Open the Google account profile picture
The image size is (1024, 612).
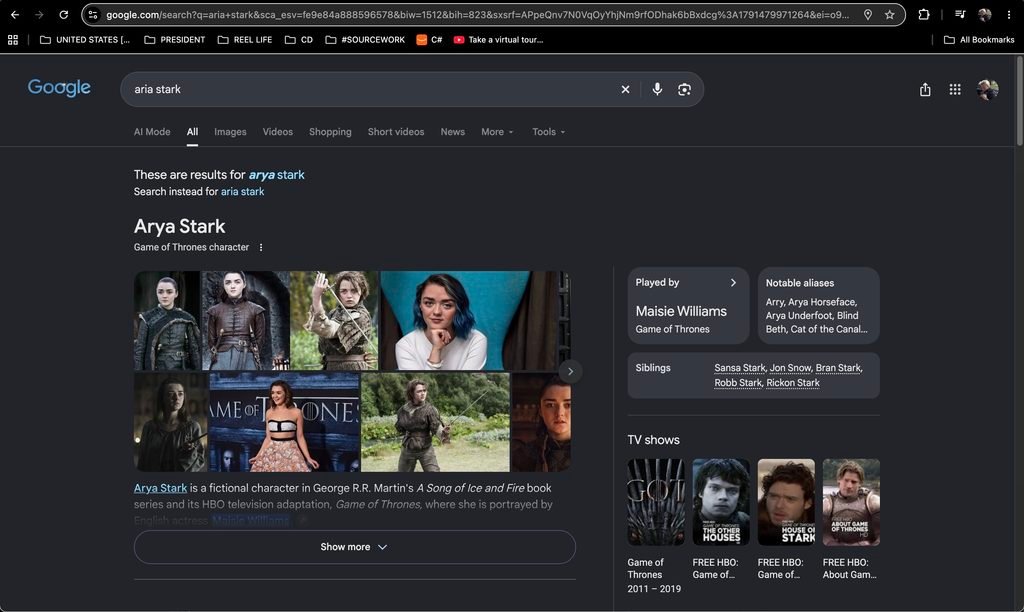[987, 89]
